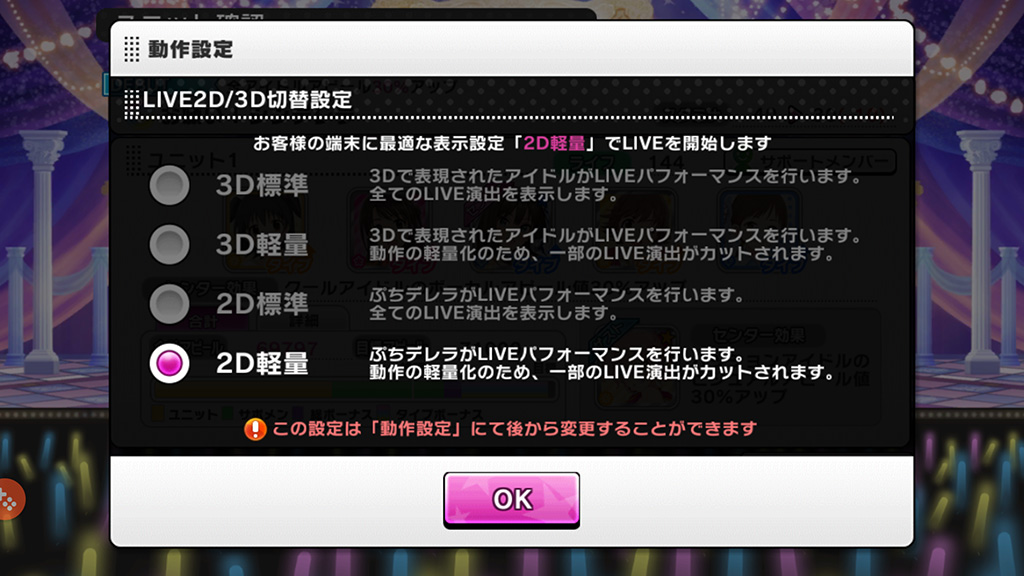Click the LIVE2D/3D切替設定 section heading

[x=248, y=100]
